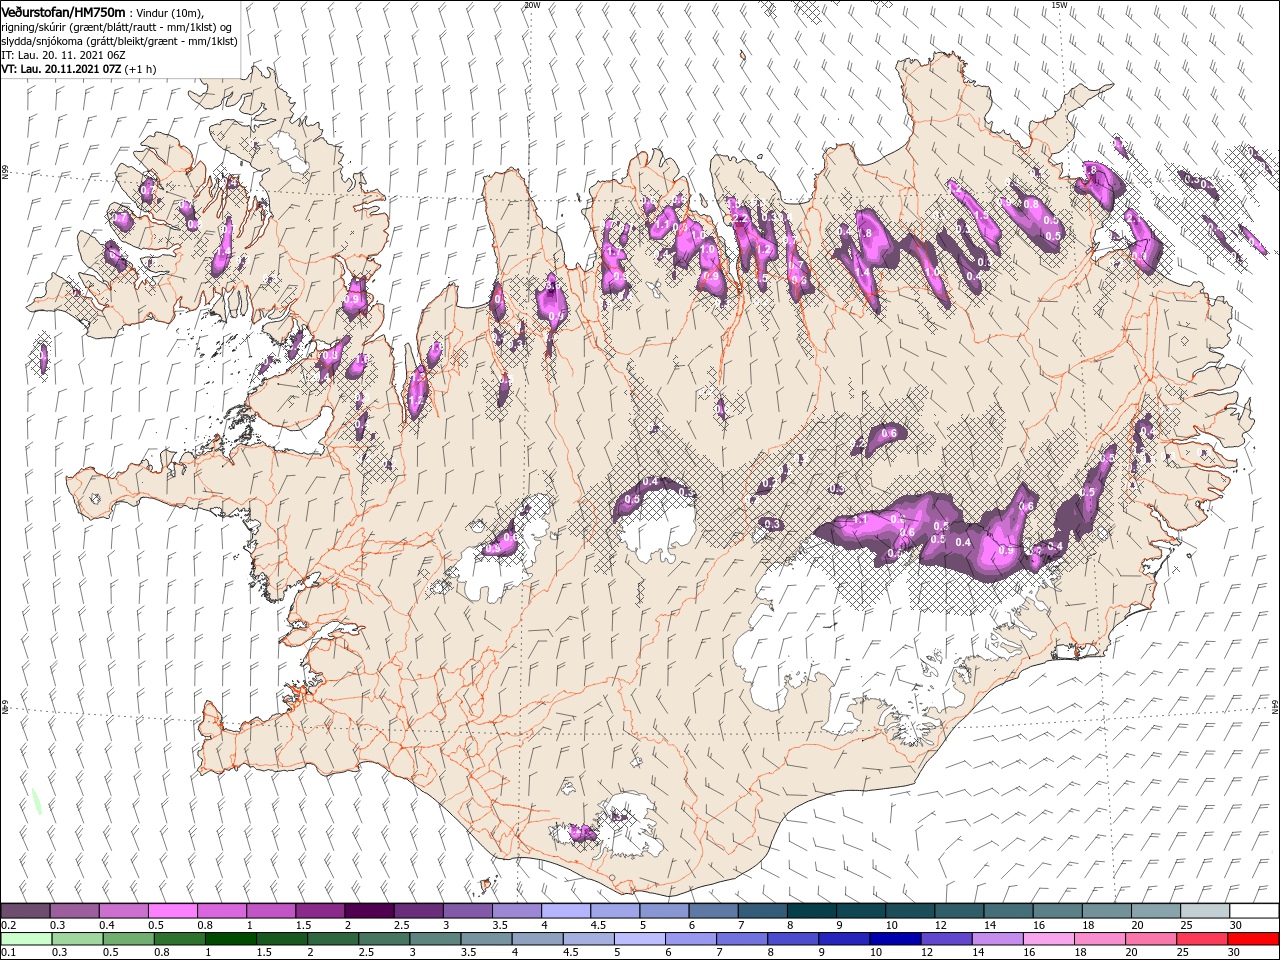Viewport: 1280px width, 960px height.
Task: Click the purple snow swatch between 1.5 and 2
Action: point(319,911)
